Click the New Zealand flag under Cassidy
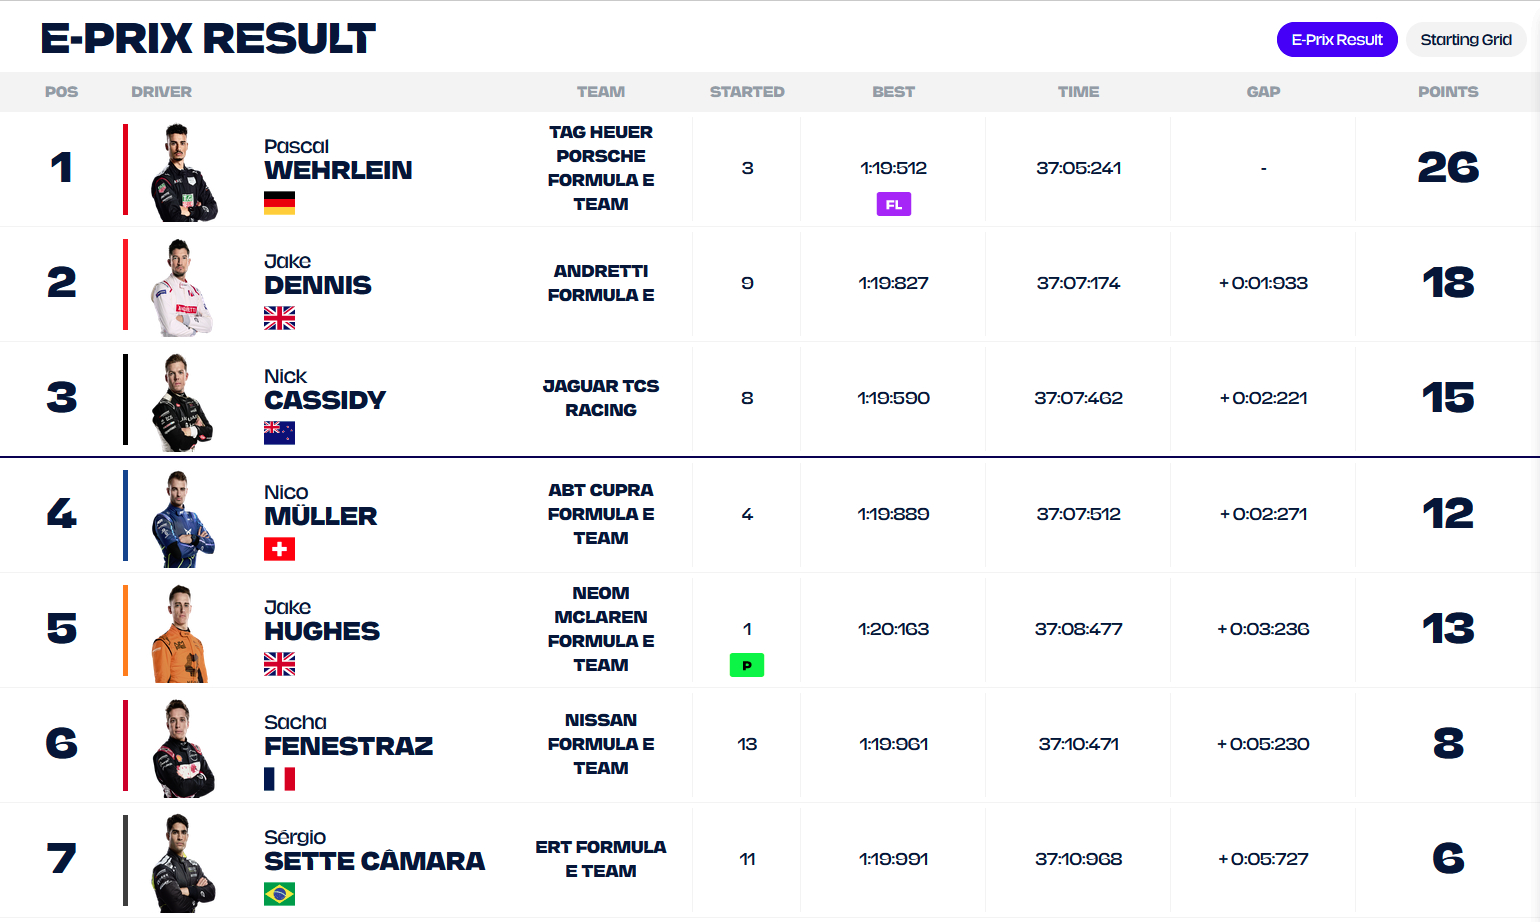 [x=279, y=433]
